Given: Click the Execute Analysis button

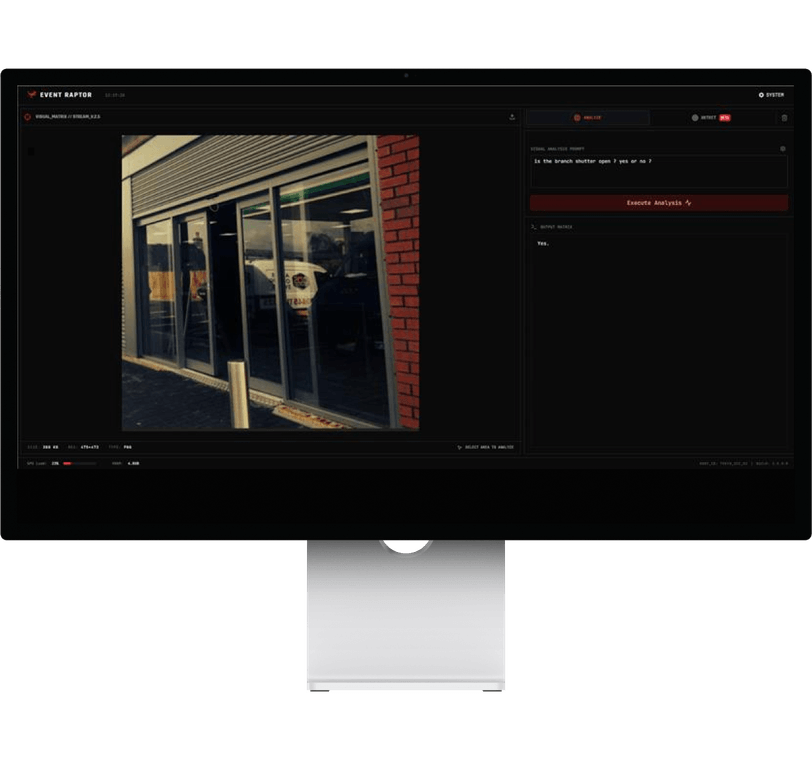Looking at the screenshot, I should [x=659, y=203].
